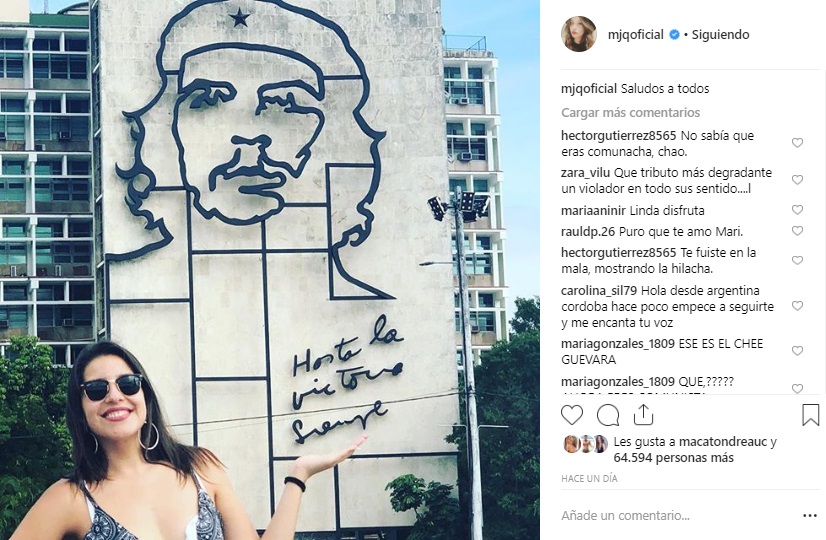Like hectorgutierrez8565's comunacha comment
This screenshot has height=540, width=826.
(798, 143)
